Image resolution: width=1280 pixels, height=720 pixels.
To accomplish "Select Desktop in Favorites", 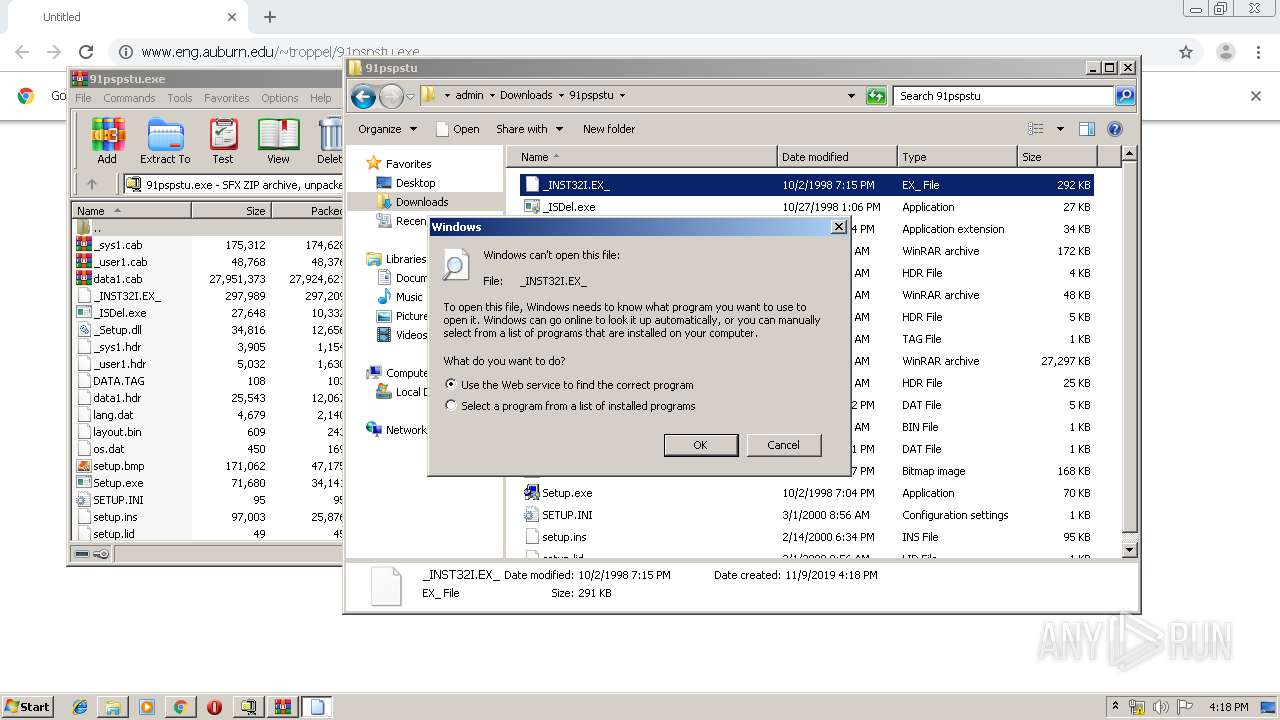I will (415, 183).
